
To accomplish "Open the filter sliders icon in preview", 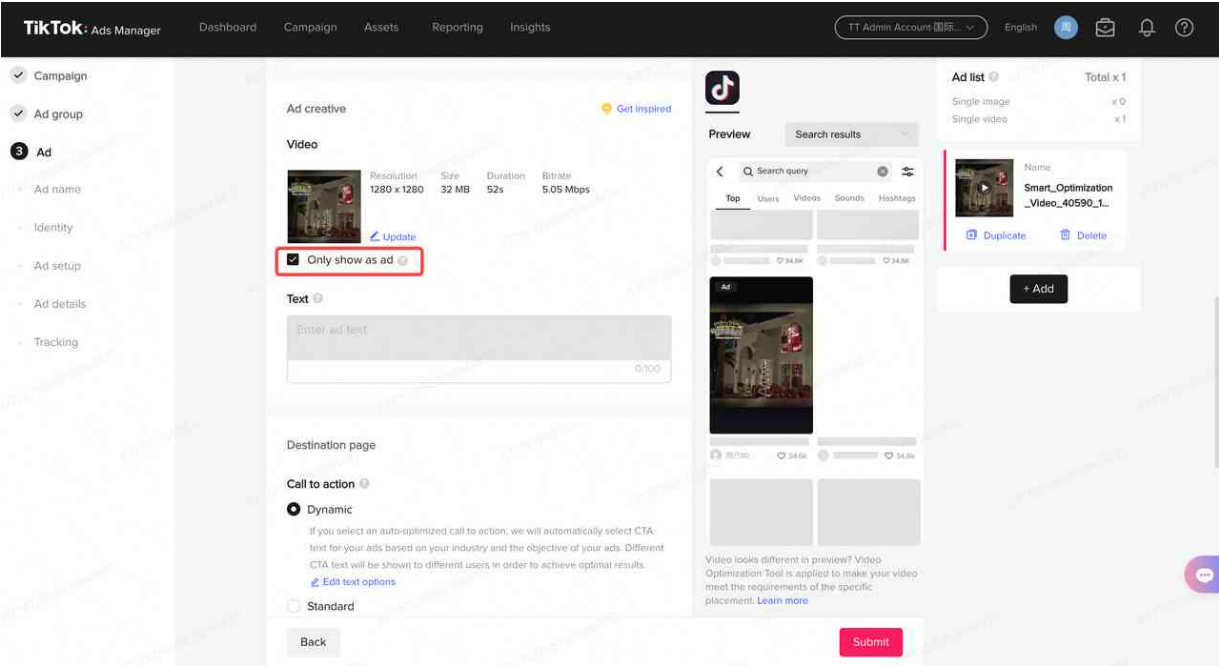I will (x=908, y=171).
